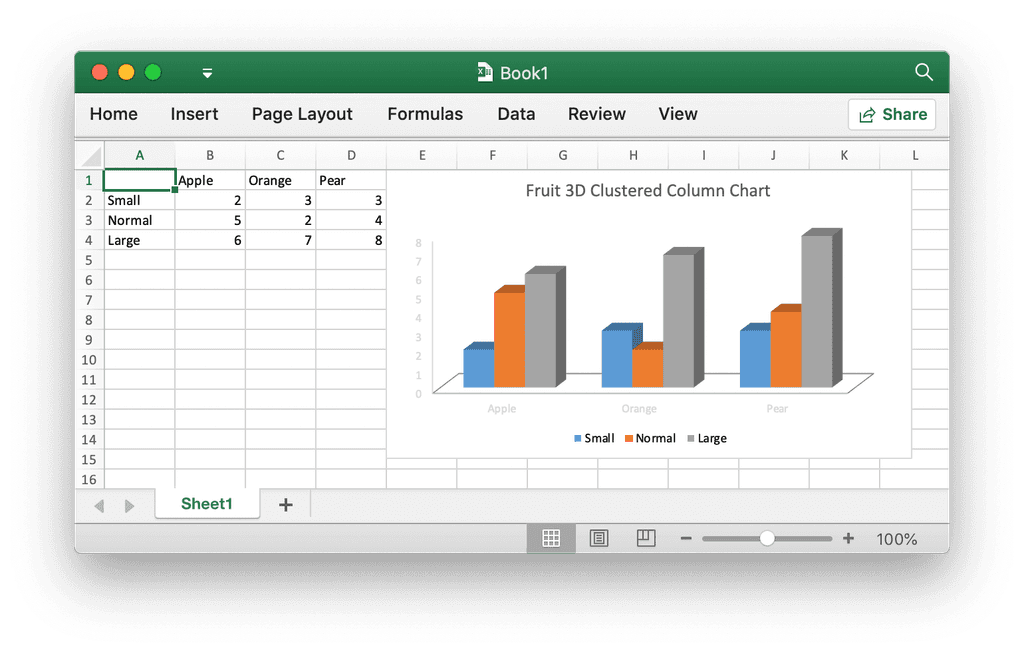Screen dimensions: 1024x652
Task: Click the Large legend entry in chart
Action: click(707, 438)
